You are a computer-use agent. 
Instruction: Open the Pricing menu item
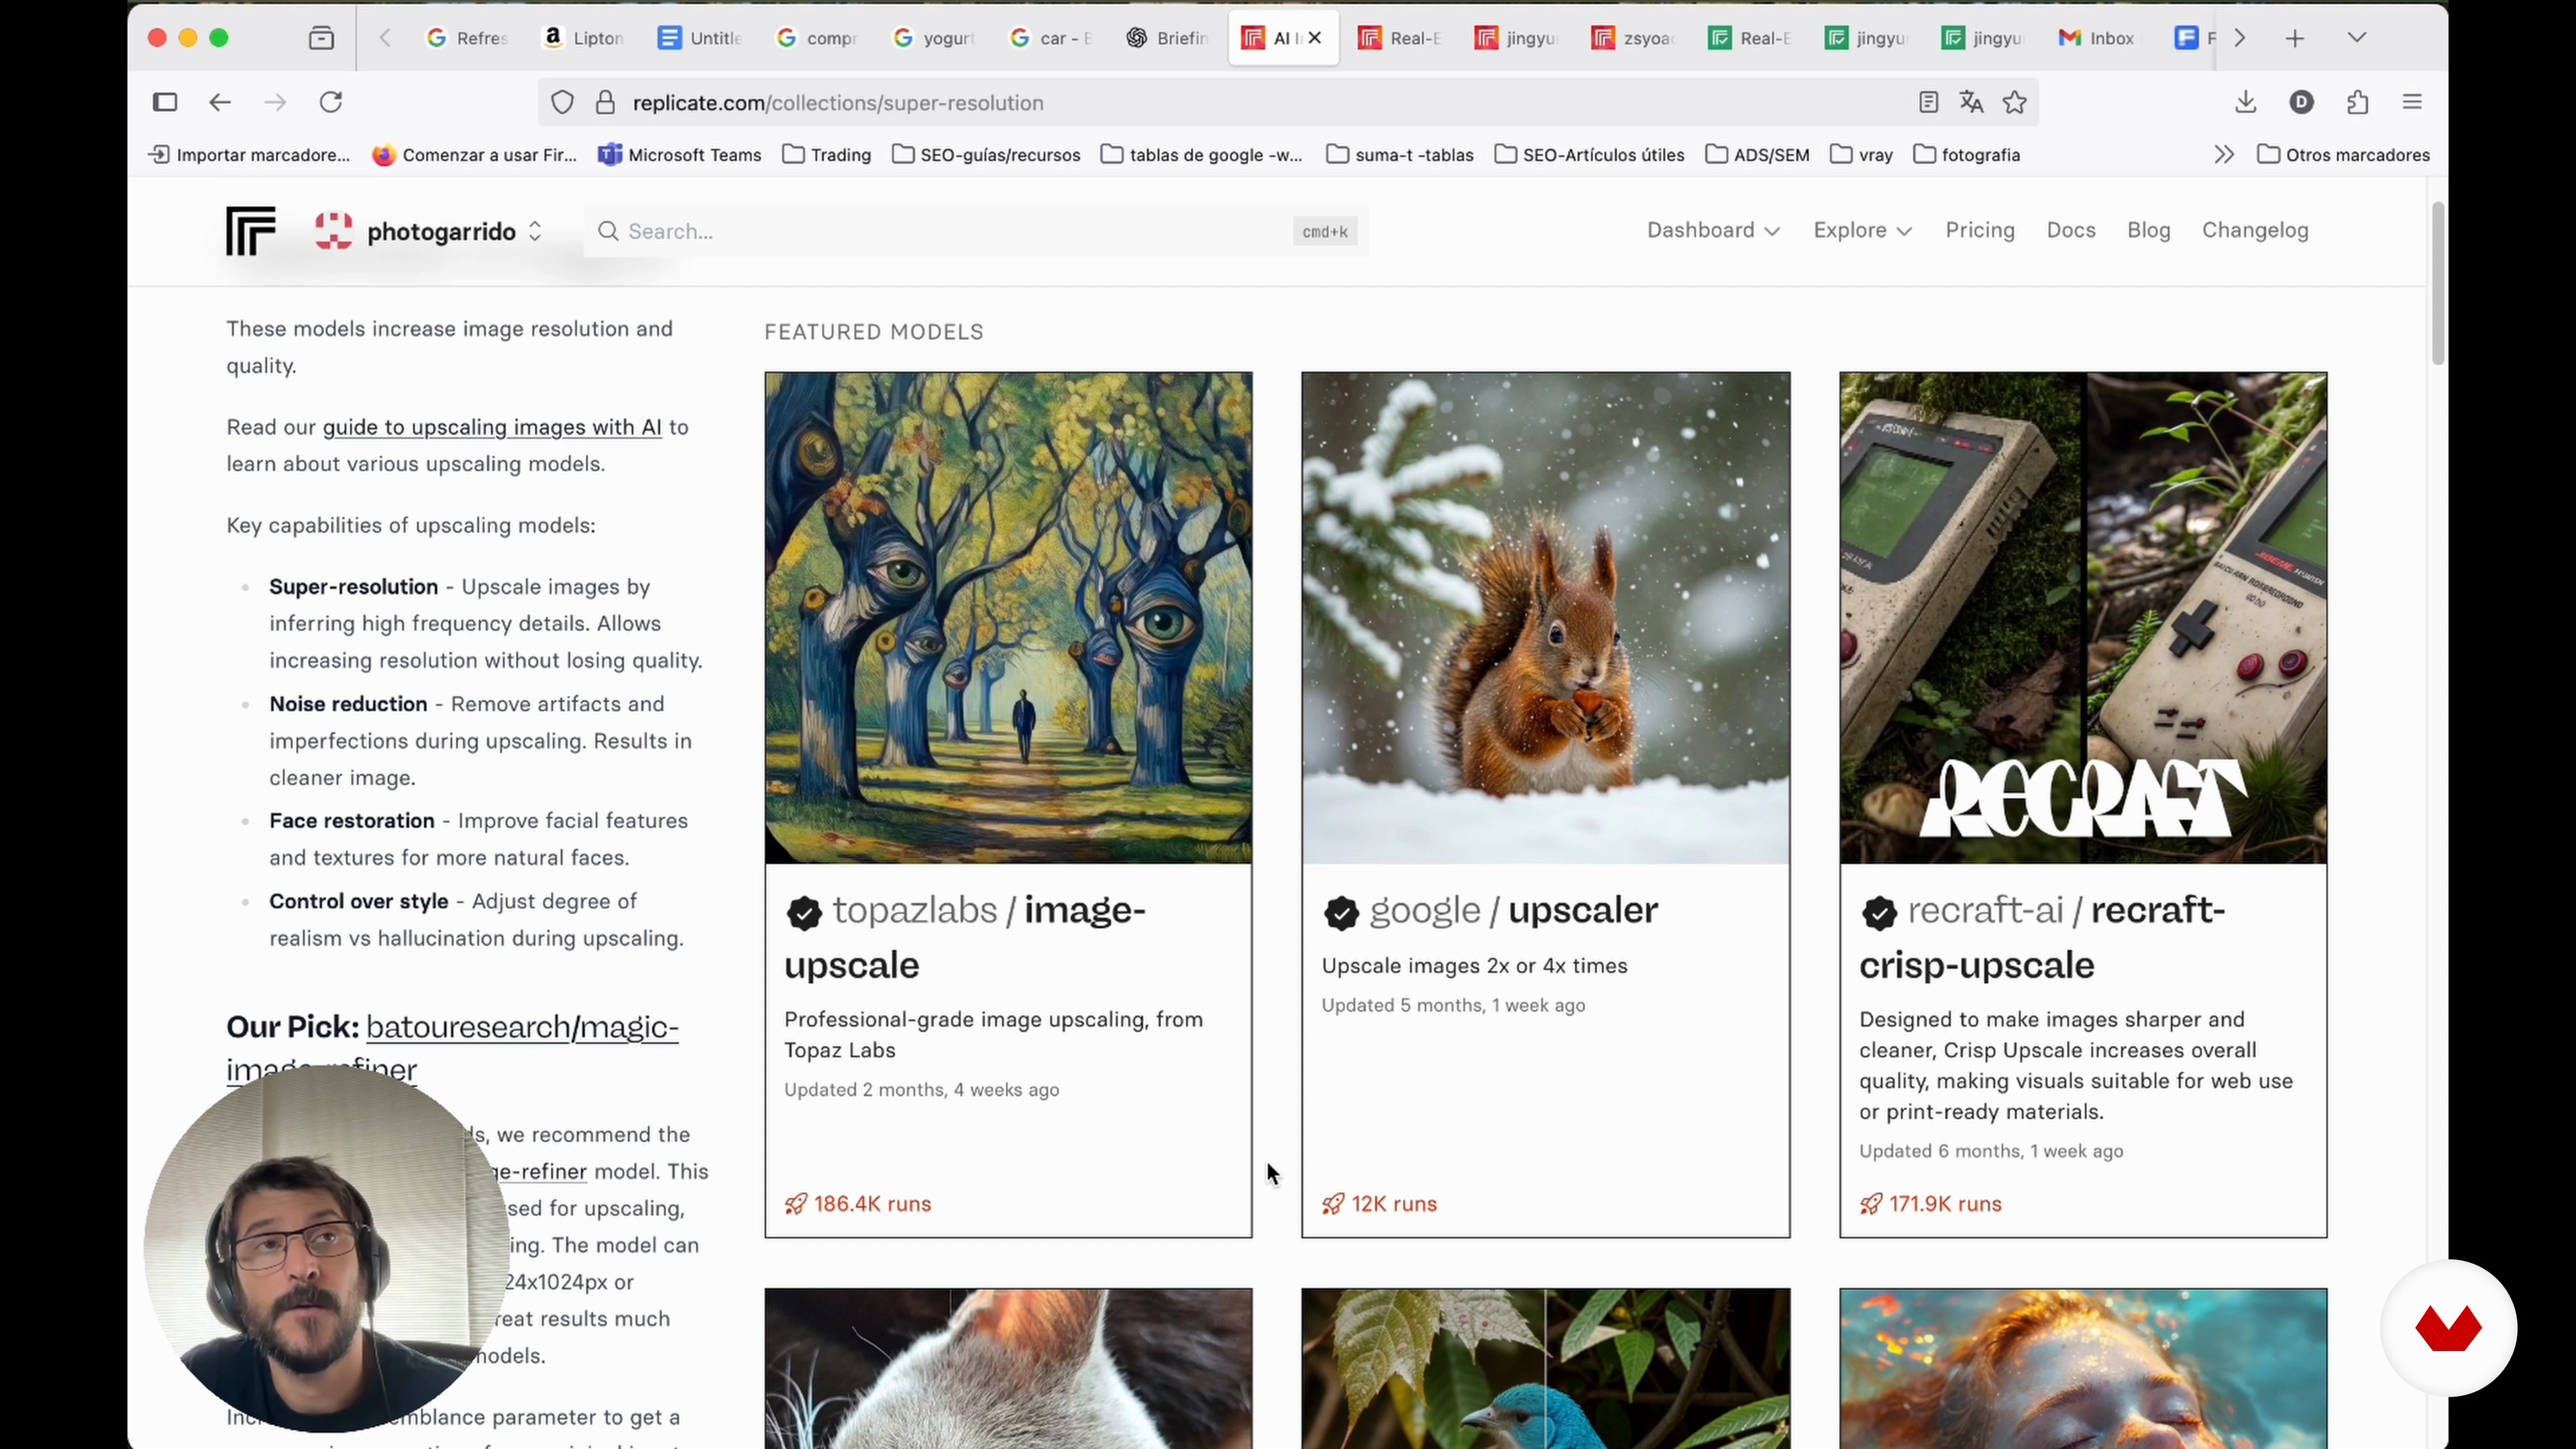click(1979, 230)
